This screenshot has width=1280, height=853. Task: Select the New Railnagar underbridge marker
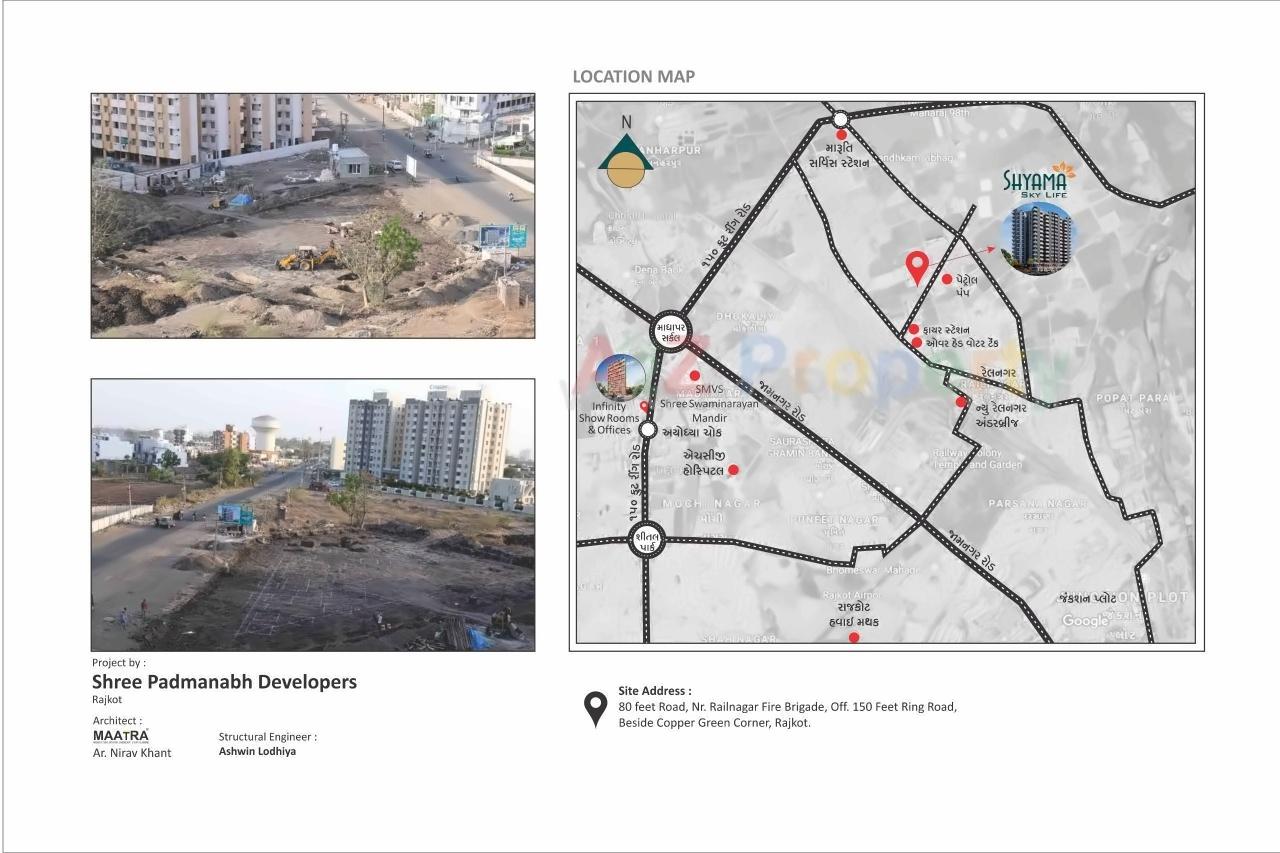[959, 402]
